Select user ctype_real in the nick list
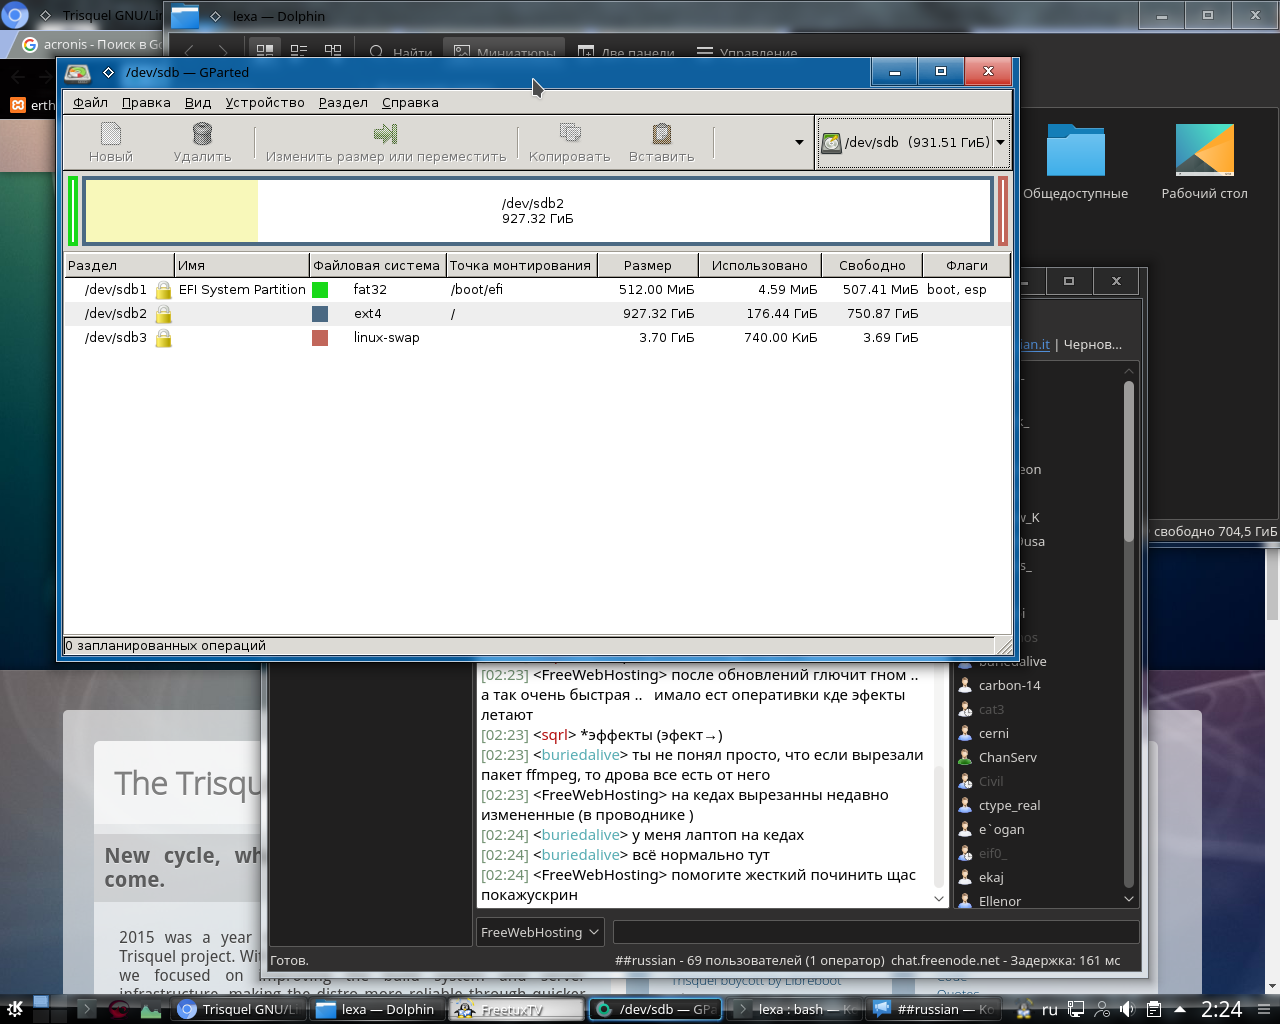The image size is (1280, 1024). (1009, 805)
